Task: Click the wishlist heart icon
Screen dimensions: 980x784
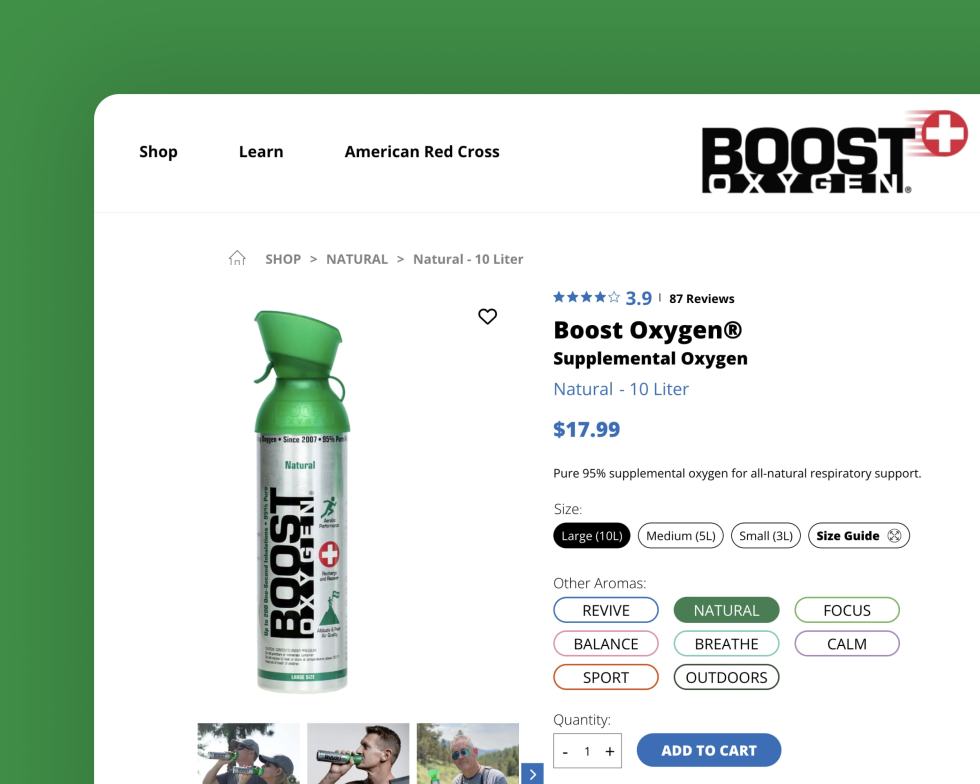Action: point(487,316)
